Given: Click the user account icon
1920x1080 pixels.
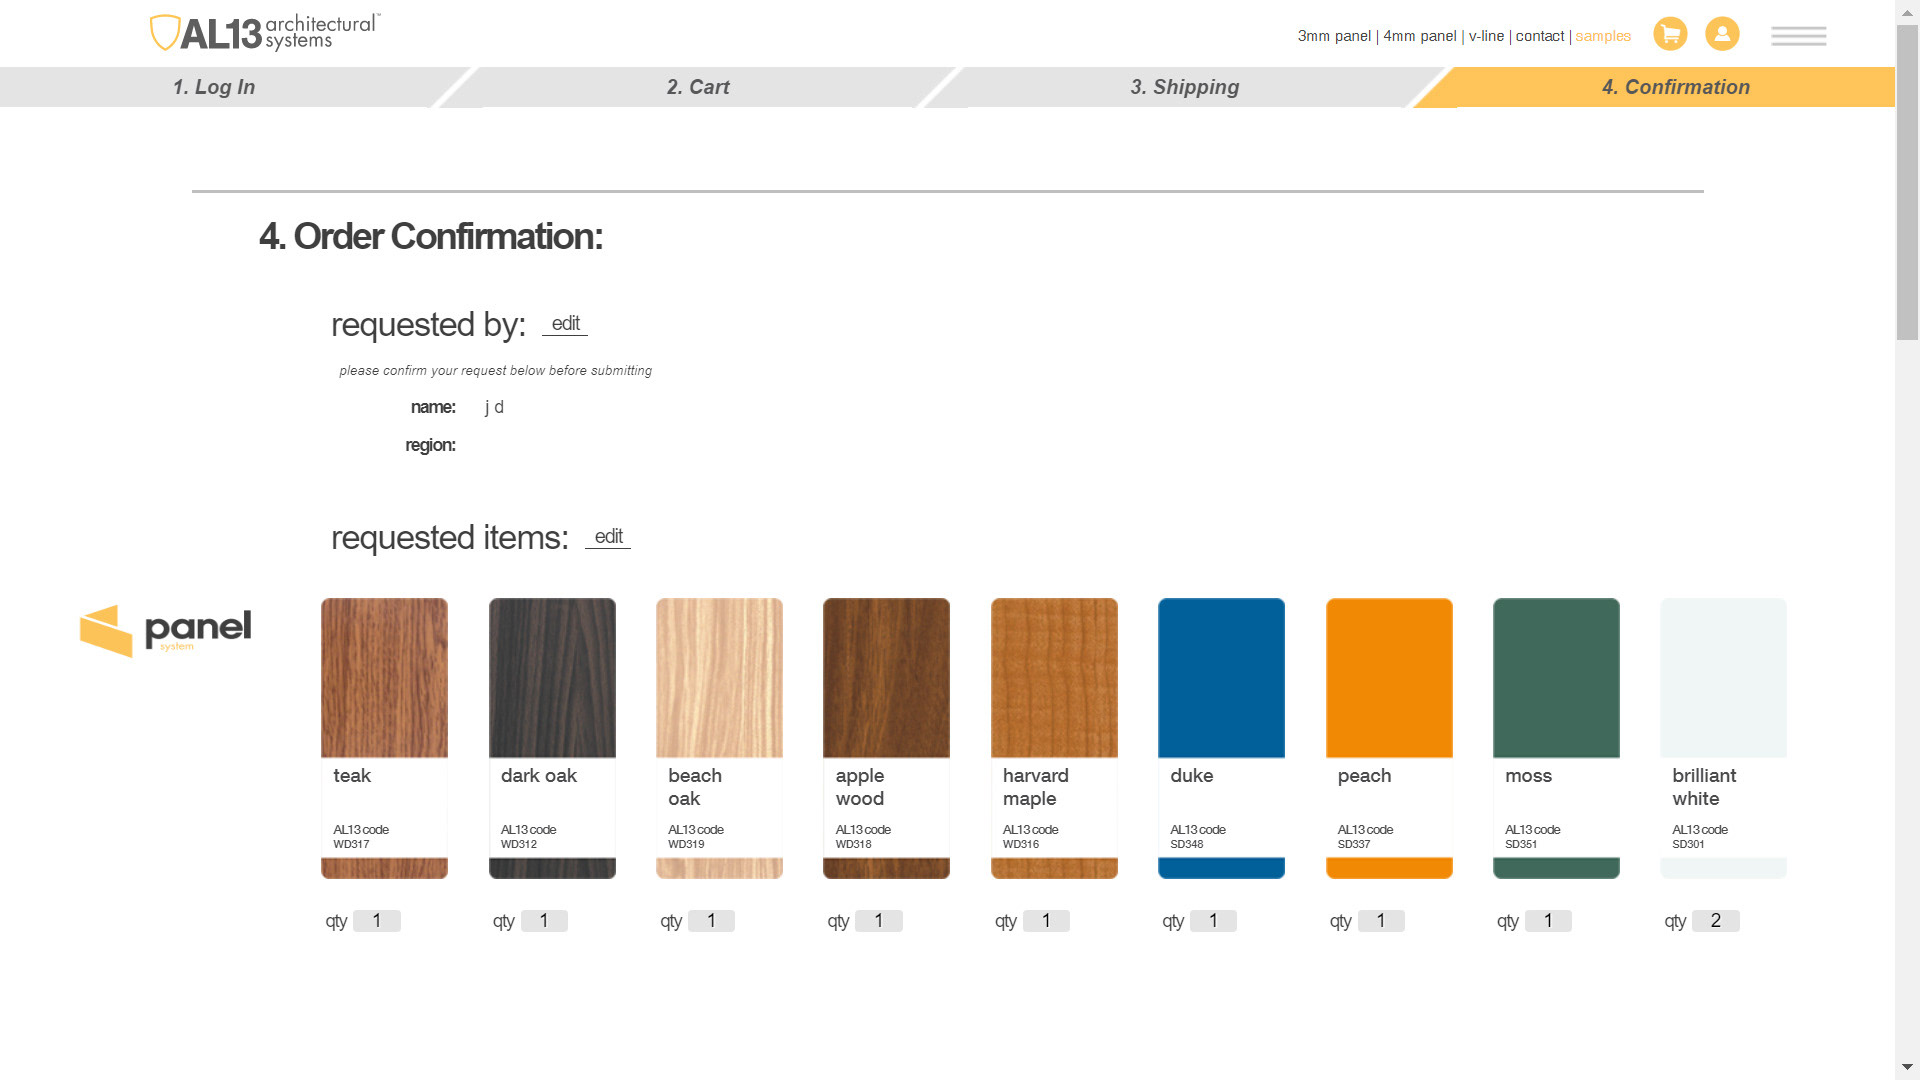Looking at the screenshot, I should [1722, 34].
